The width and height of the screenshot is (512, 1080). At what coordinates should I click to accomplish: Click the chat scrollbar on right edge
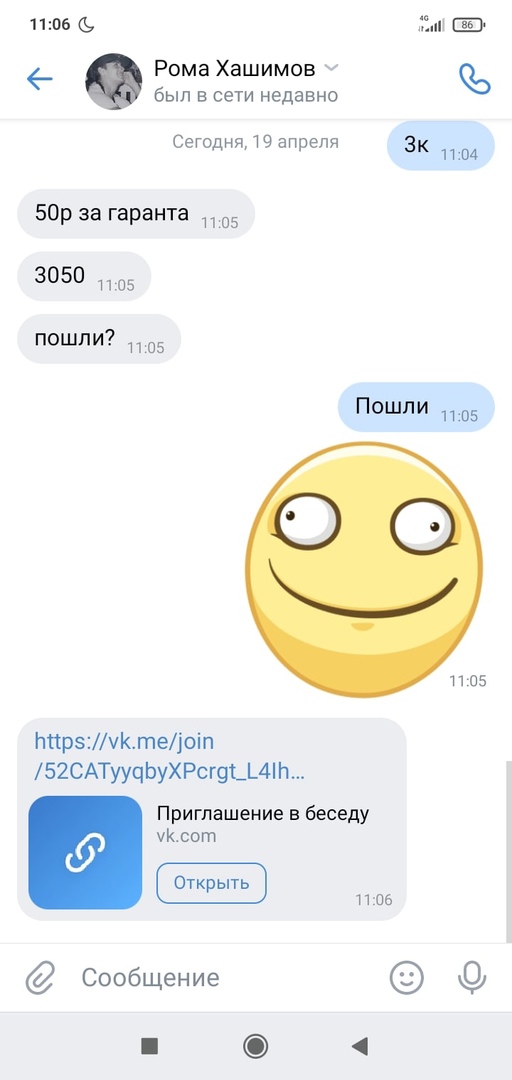(x=509, y=851)
